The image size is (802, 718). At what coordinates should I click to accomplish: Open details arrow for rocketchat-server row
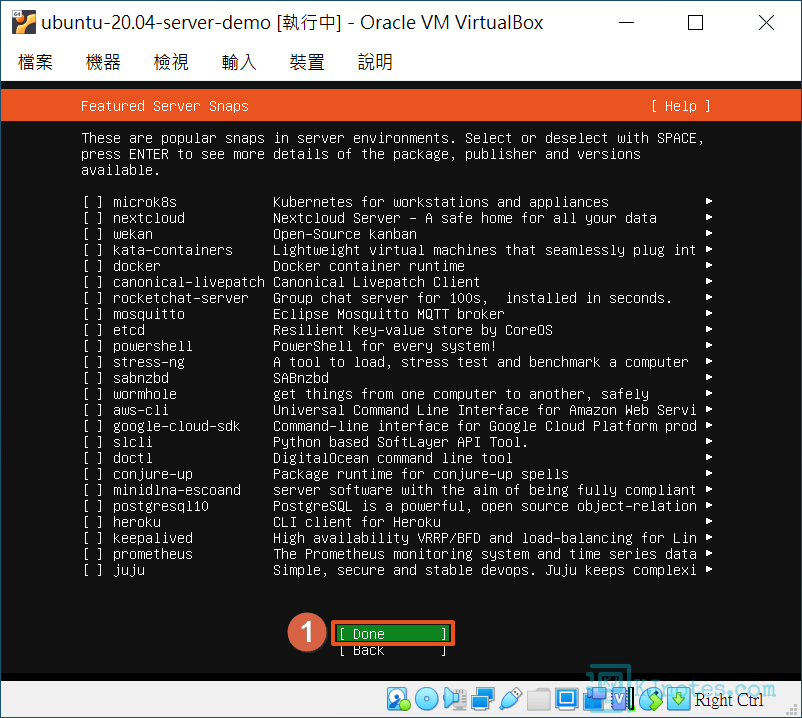tap(709, 298)
